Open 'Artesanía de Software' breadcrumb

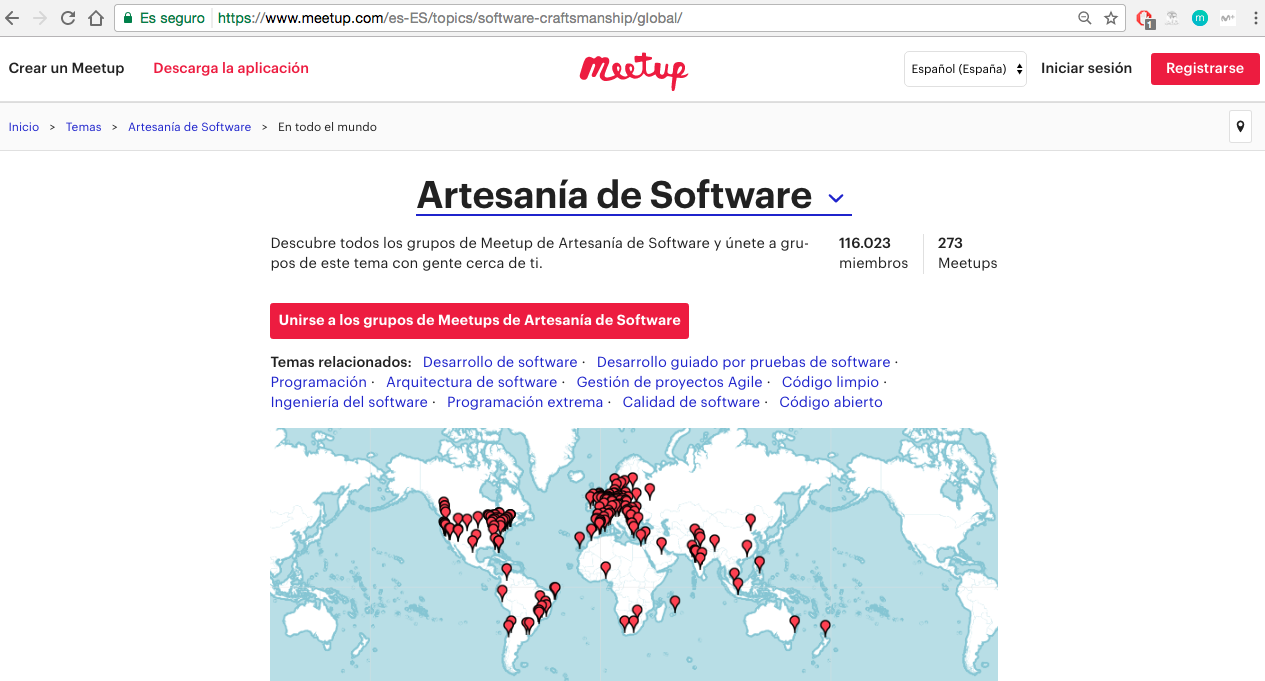click(x=189, y=127)
